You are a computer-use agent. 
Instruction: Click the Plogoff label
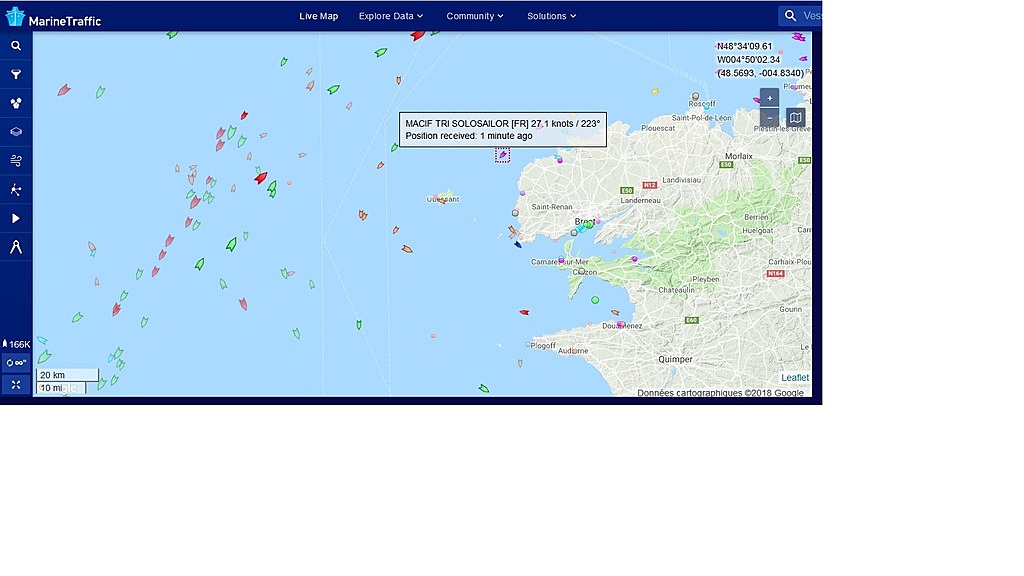[543, 345]
